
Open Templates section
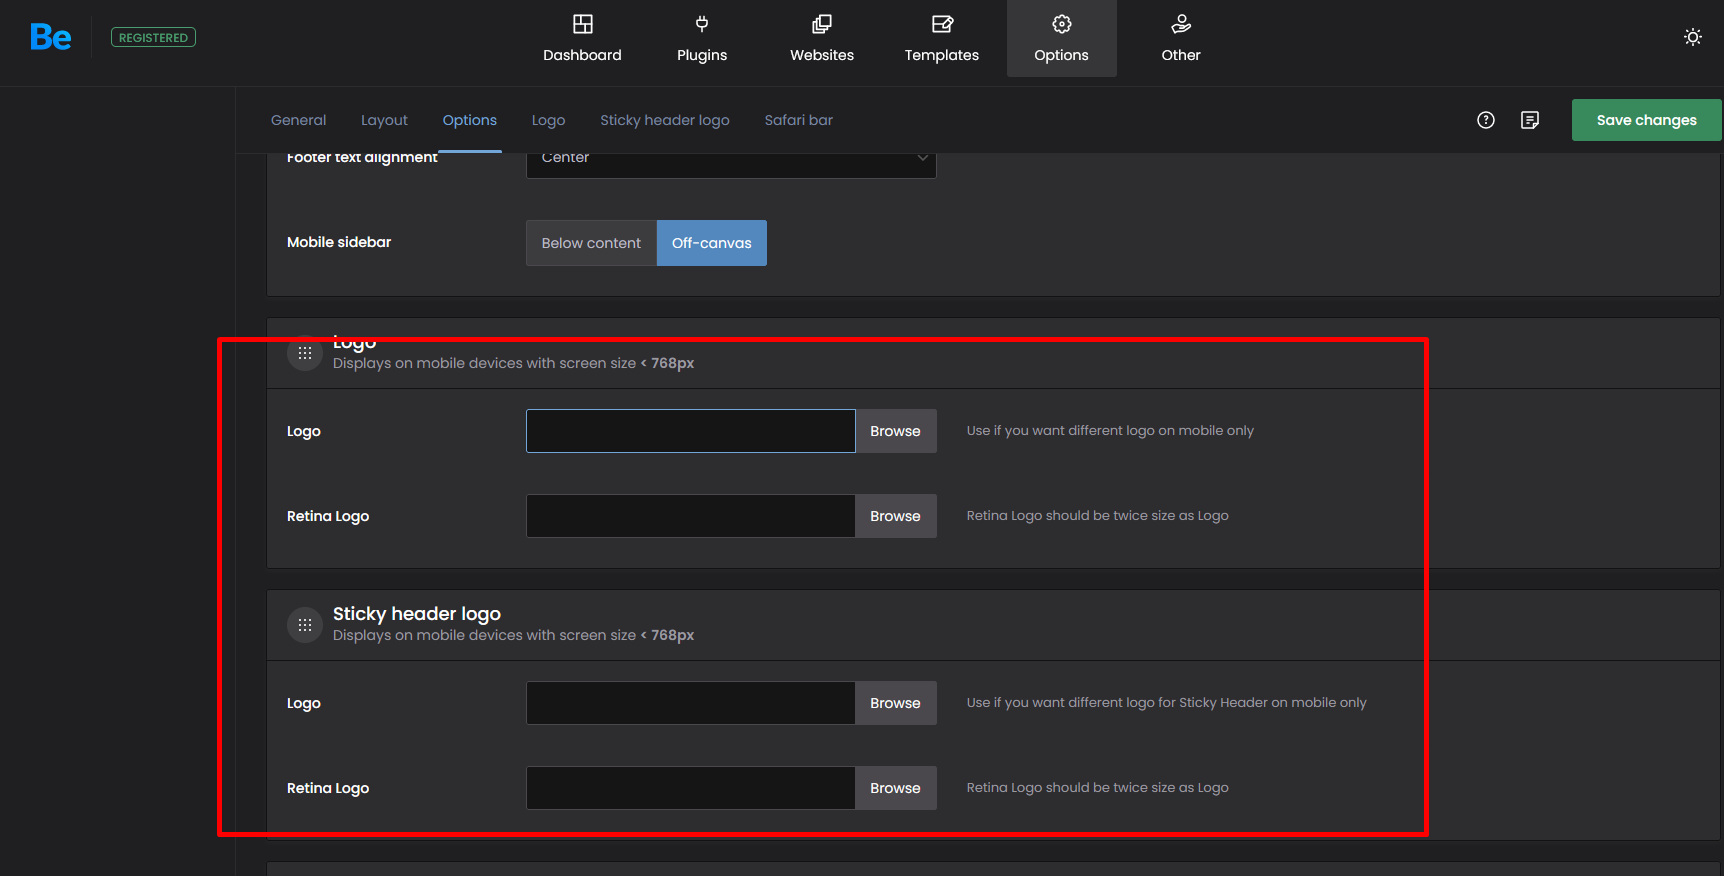coord(942,38)
